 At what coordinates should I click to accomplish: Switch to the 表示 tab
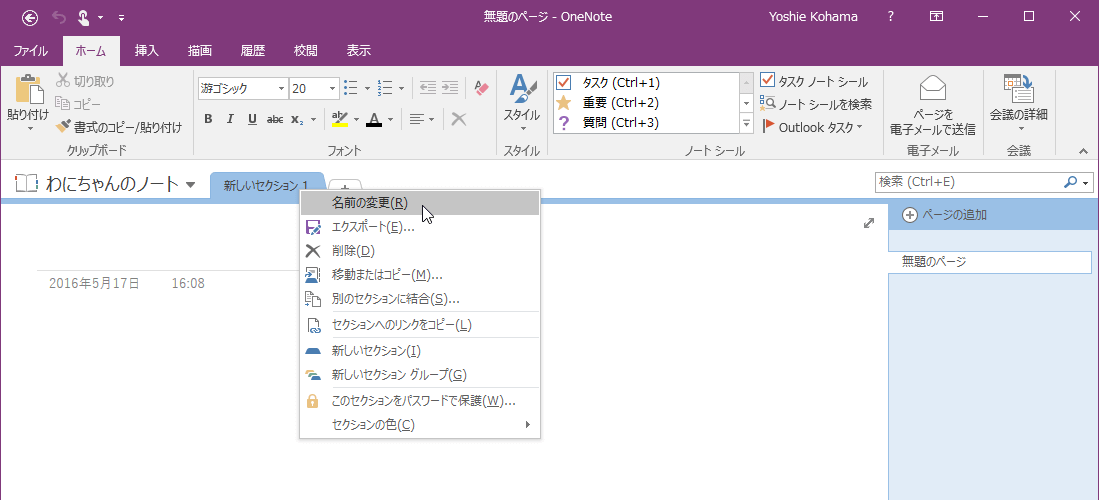pyautogui.click(x=359, y=50)
